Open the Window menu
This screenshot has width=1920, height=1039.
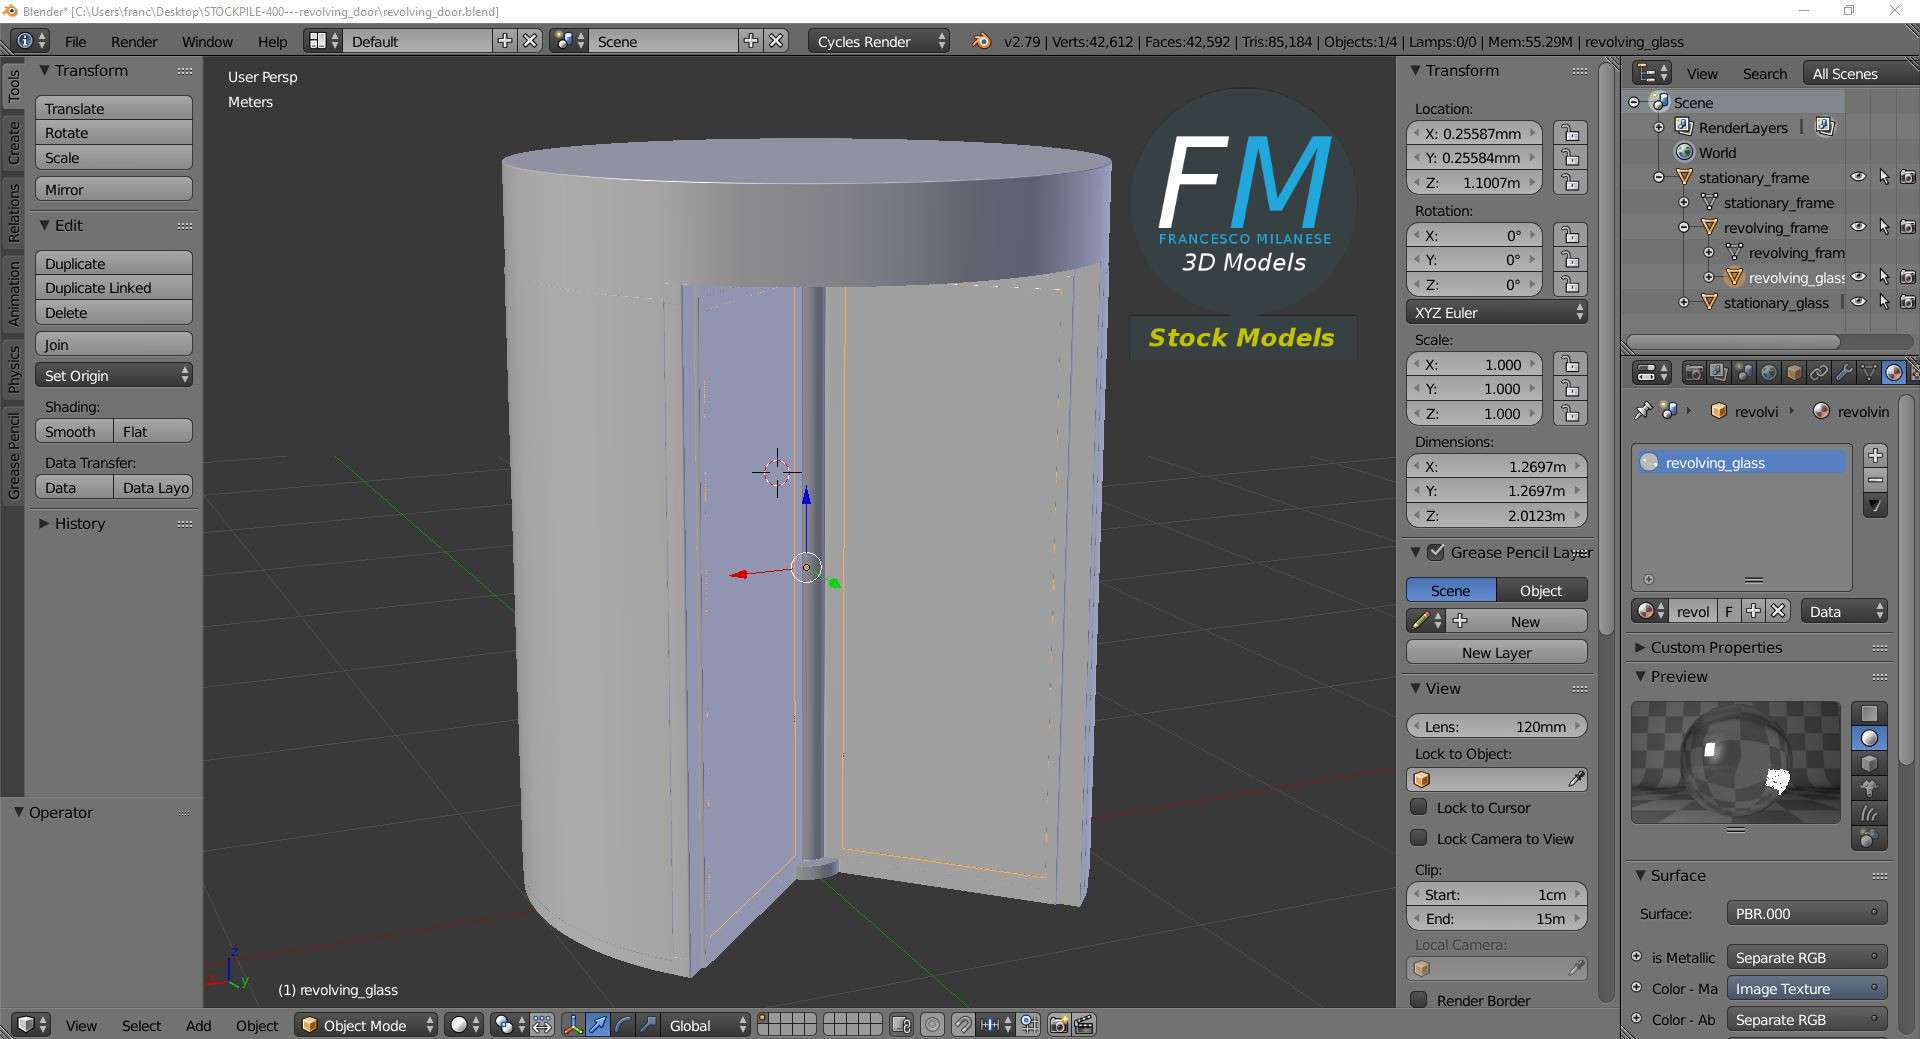coord(207,41)
